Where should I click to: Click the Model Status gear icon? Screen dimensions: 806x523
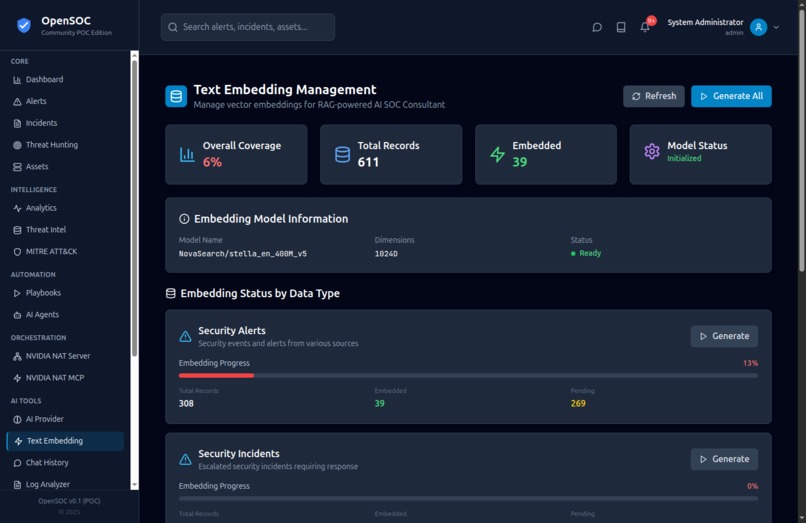[652, 151]
